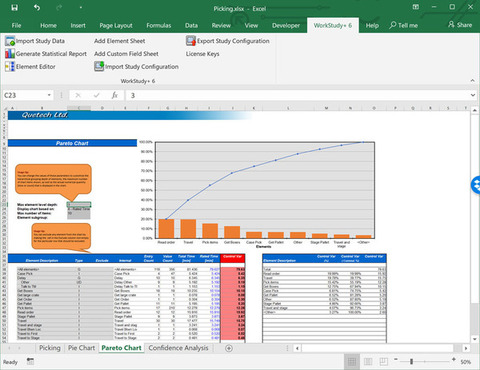The width and height of the screenshot is (480, 370).
Task: Open the Insert ribbon tab
Action: (78, 25)
